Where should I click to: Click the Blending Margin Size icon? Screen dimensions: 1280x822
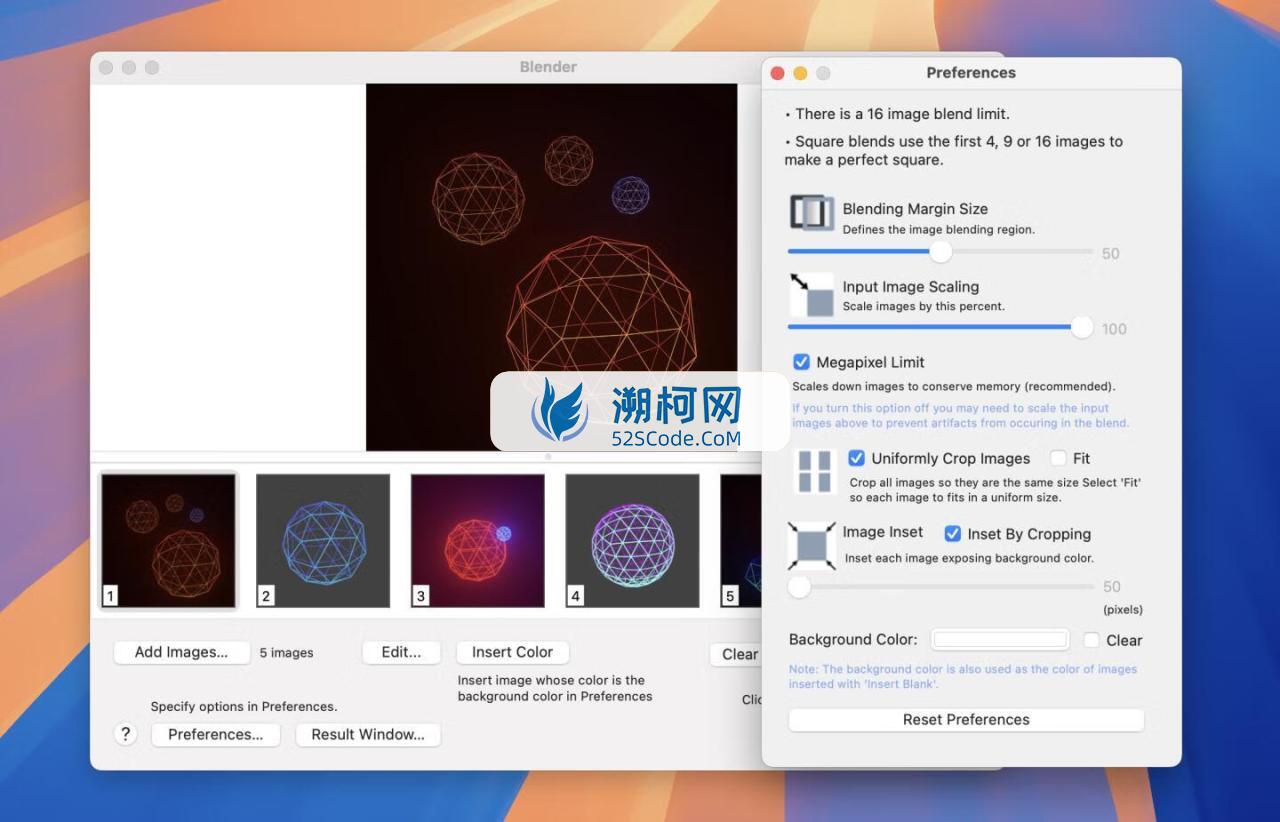tap(812, 213)
